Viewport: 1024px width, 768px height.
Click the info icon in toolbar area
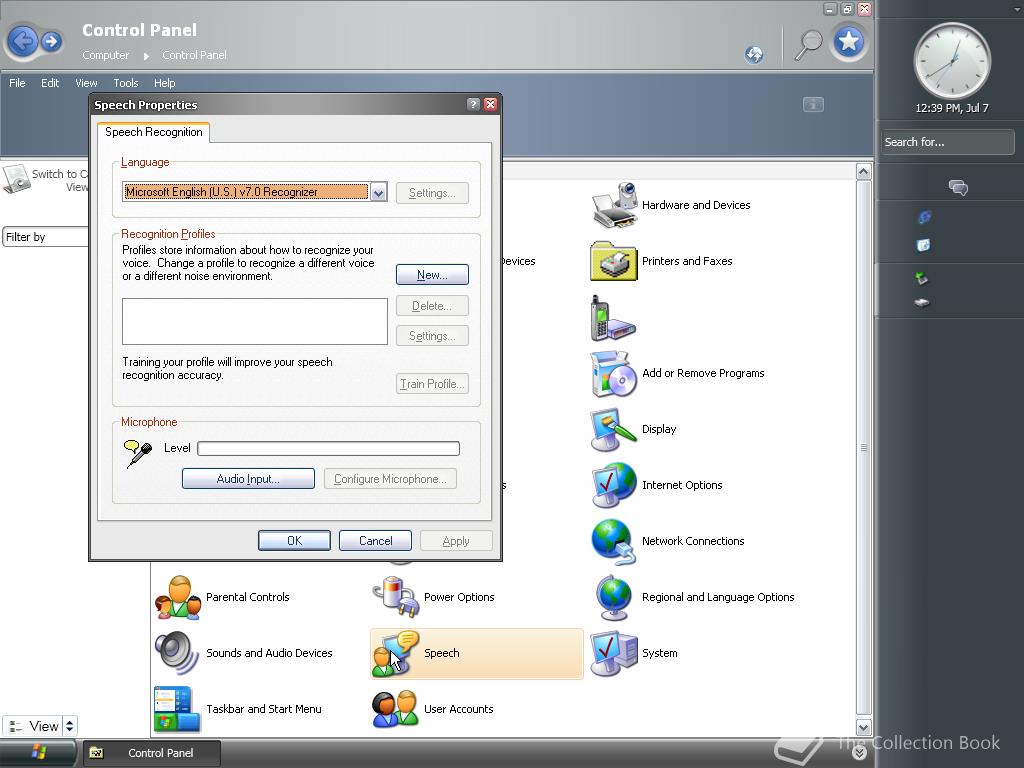point(813,104)
